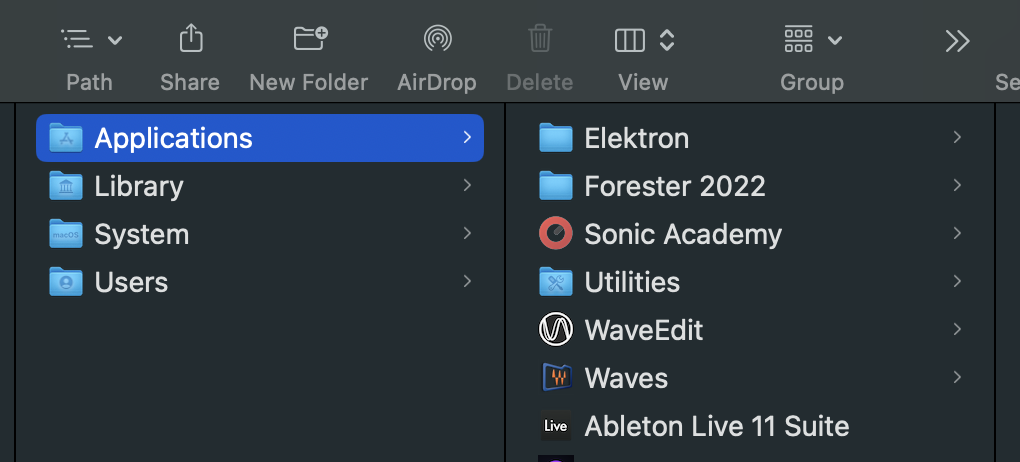Show more toolbar items via double chevron

958,40
